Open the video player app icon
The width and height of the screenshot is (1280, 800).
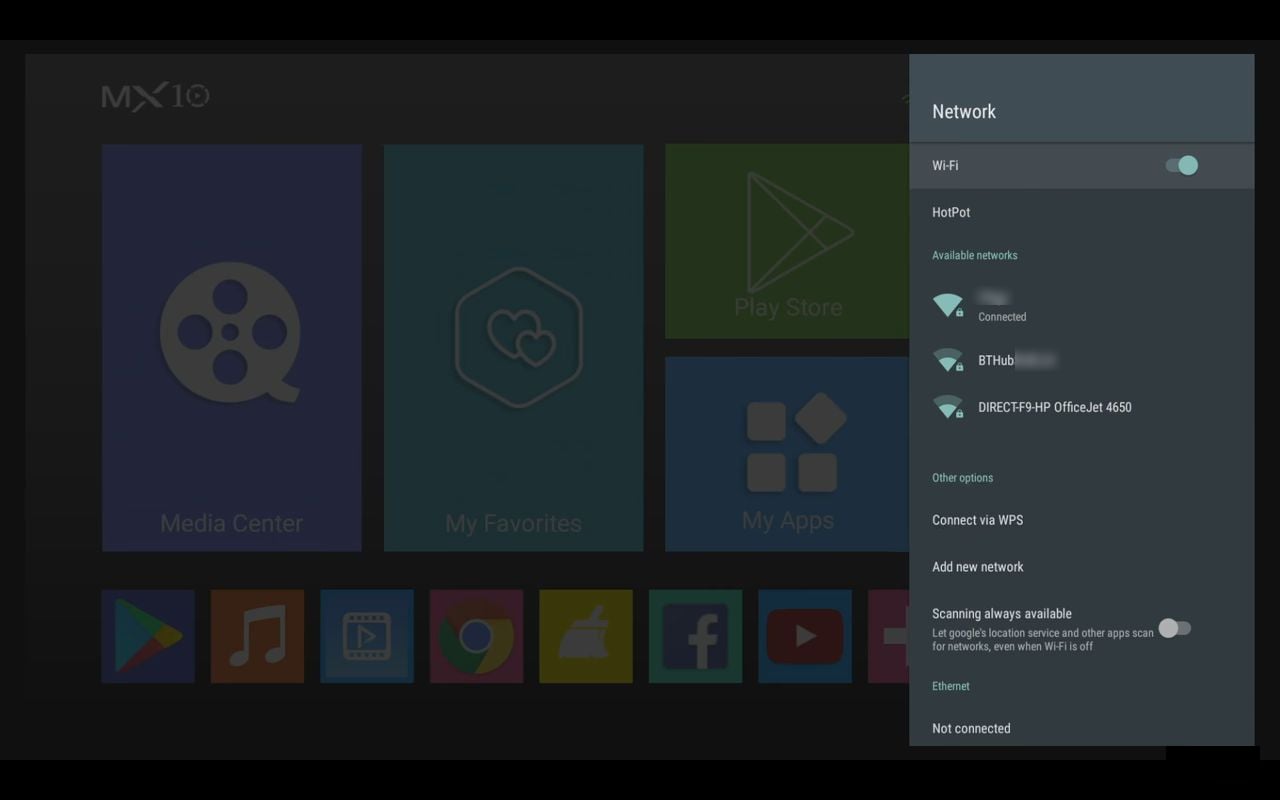[367, 636]
